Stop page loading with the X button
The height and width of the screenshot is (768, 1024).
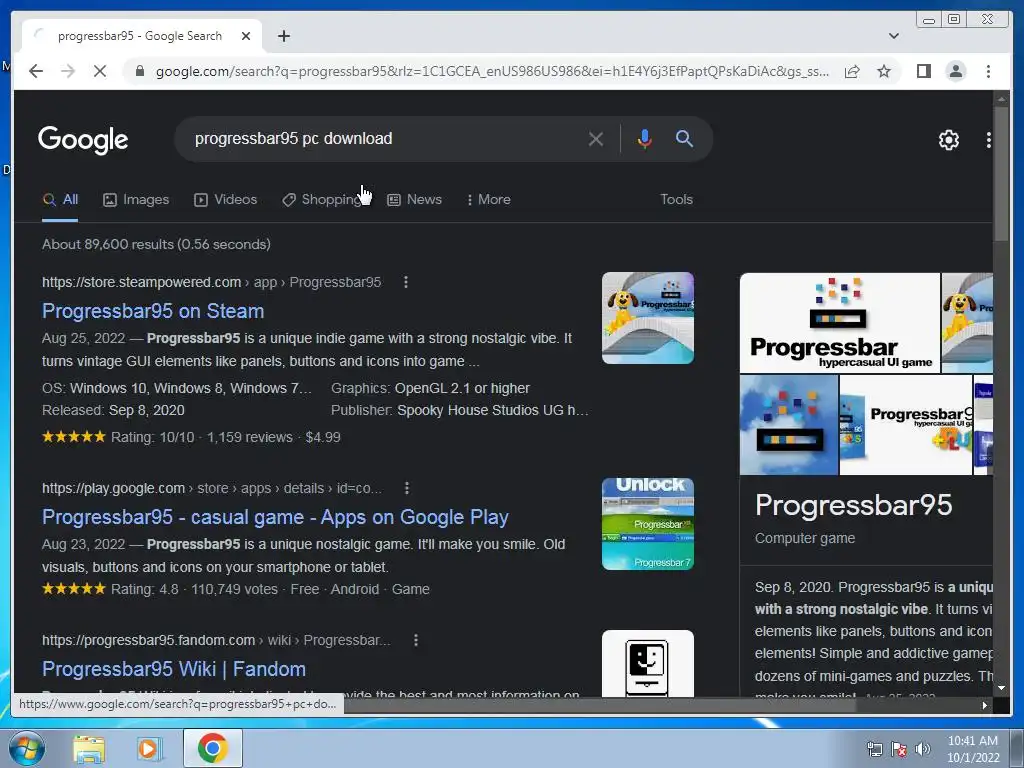pos(100,71)
